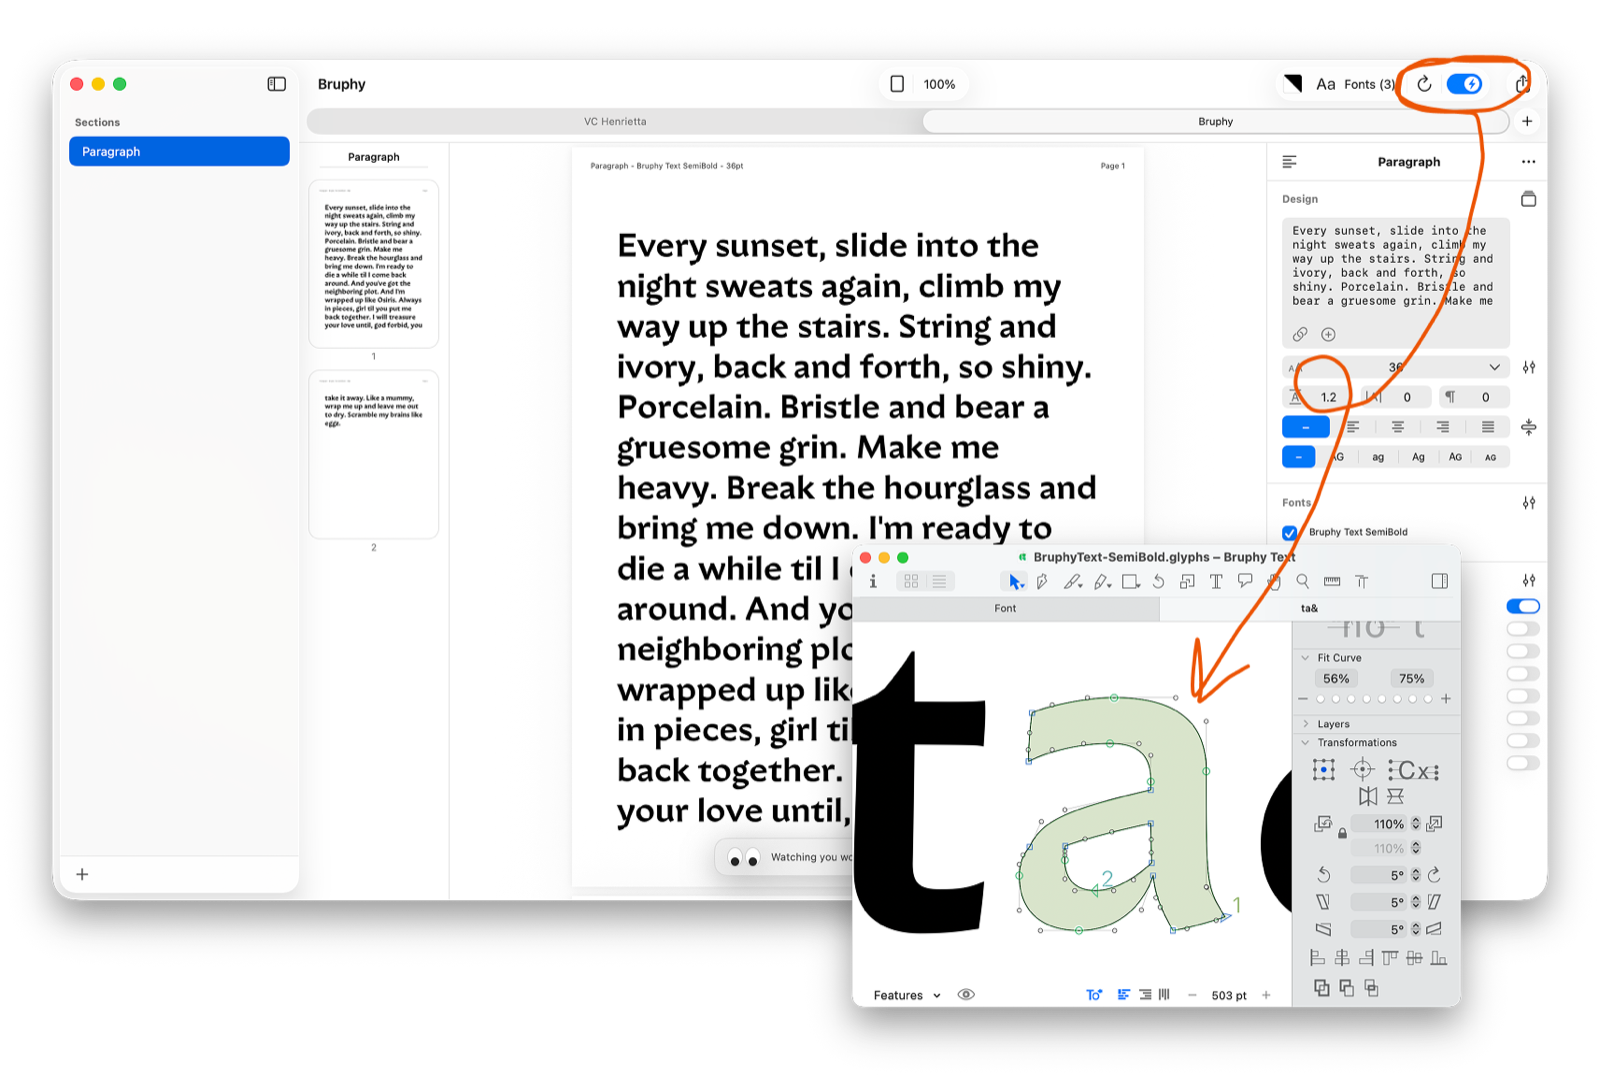Decrease Fit Curve with the minus button
1600x1076 pixels.
[x=1303, y=699]
